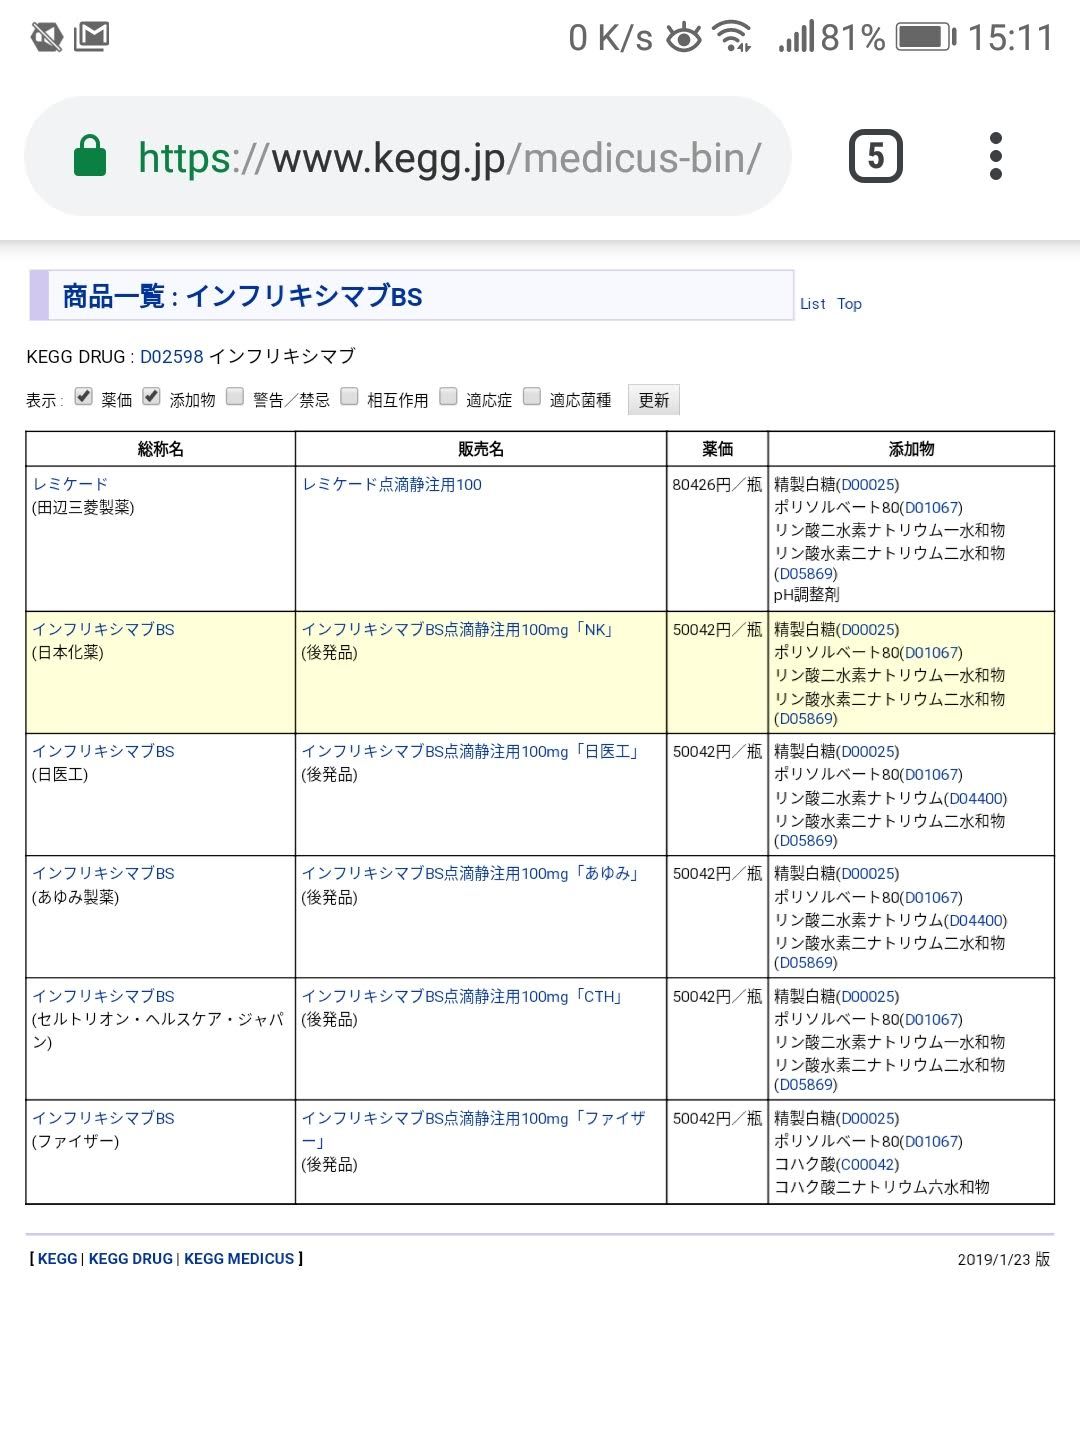The width and height of the screenshot is (1080, 1440).
Task: Open インフリキシマブBS link for セルトリオン row
Action: 103,996
